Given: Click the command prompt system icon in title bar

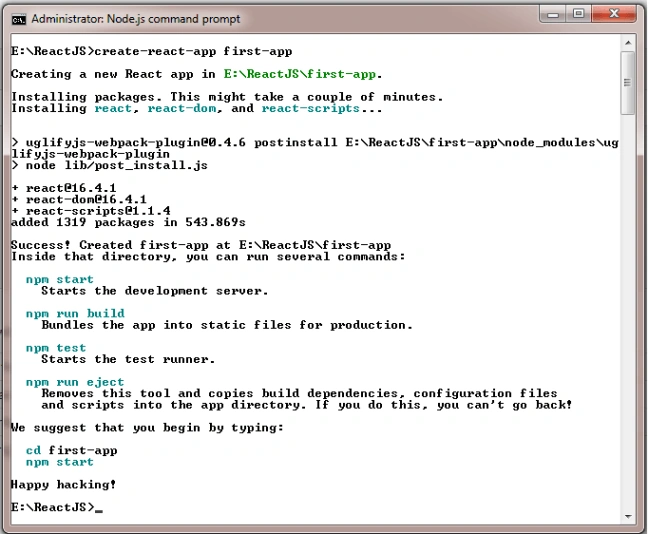Looking at the screenshot, I should (x=19, y=19).
